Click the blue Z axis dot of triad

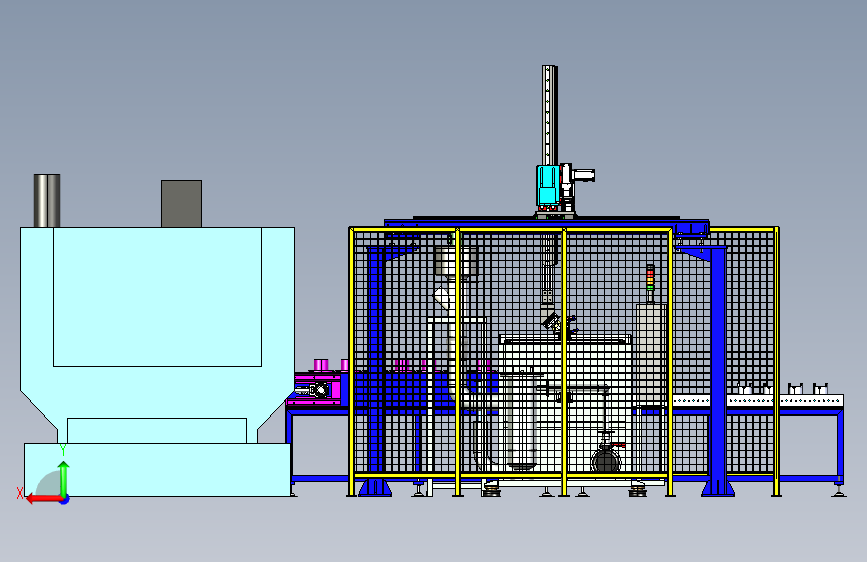tap(65, 500)
